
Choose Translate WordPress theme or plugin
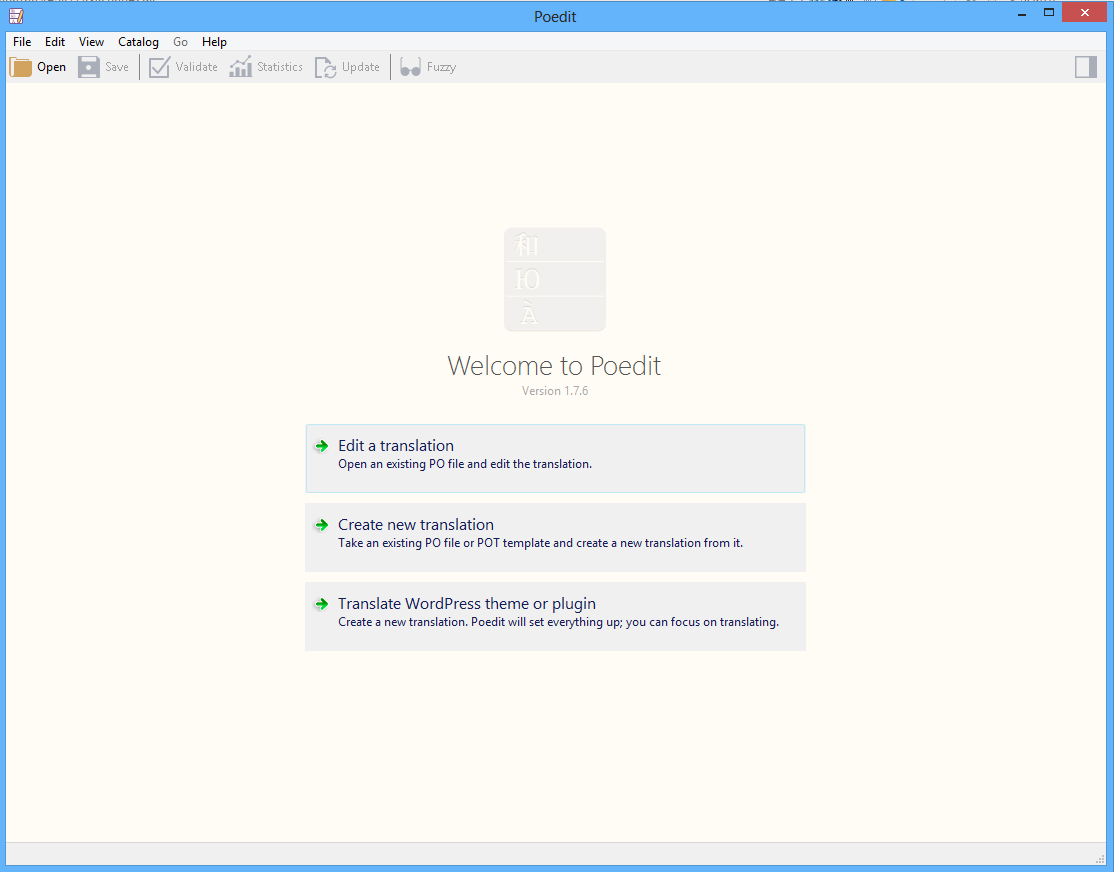[555, 616]
